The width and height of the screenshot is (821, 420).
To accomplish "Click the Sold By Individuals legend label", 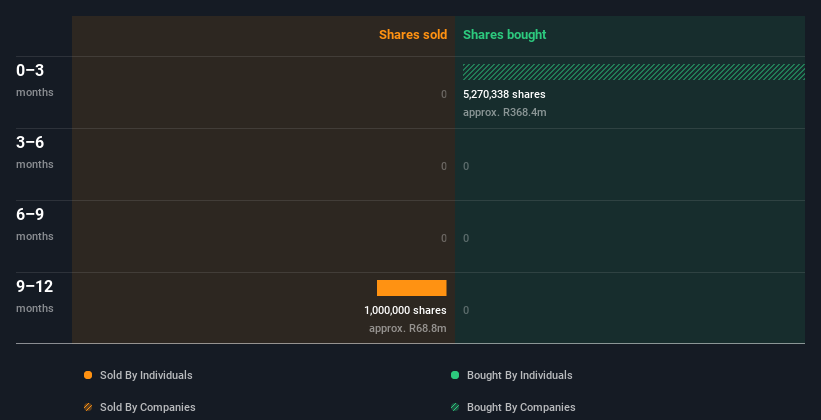I will coord(146,375).
